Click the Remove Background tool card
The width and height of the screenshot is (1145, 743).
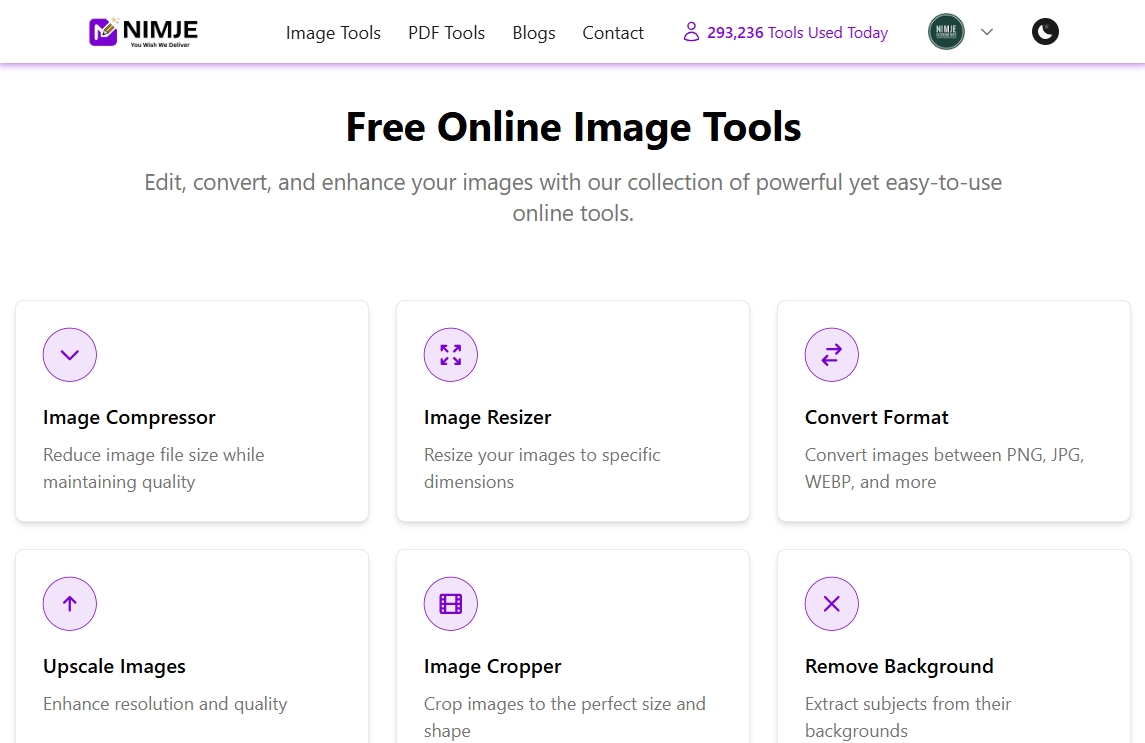point(953,650)
